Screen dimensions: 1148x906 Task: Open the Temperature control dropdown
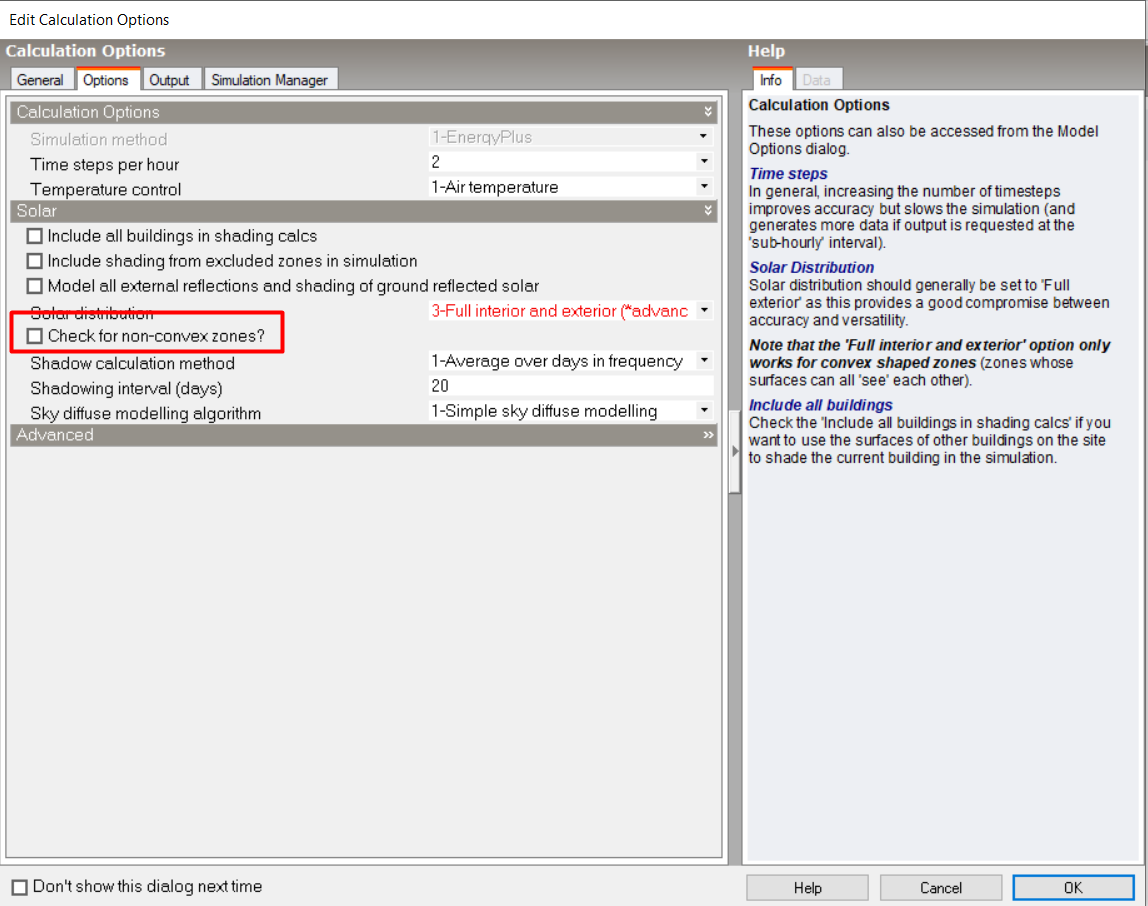click(x=704, y=187)
